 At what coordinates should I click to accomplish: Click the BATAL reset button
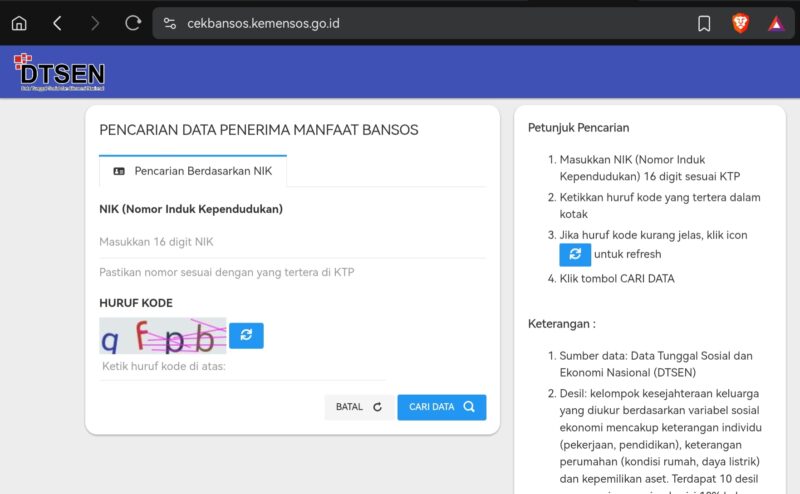click(359, 407)
